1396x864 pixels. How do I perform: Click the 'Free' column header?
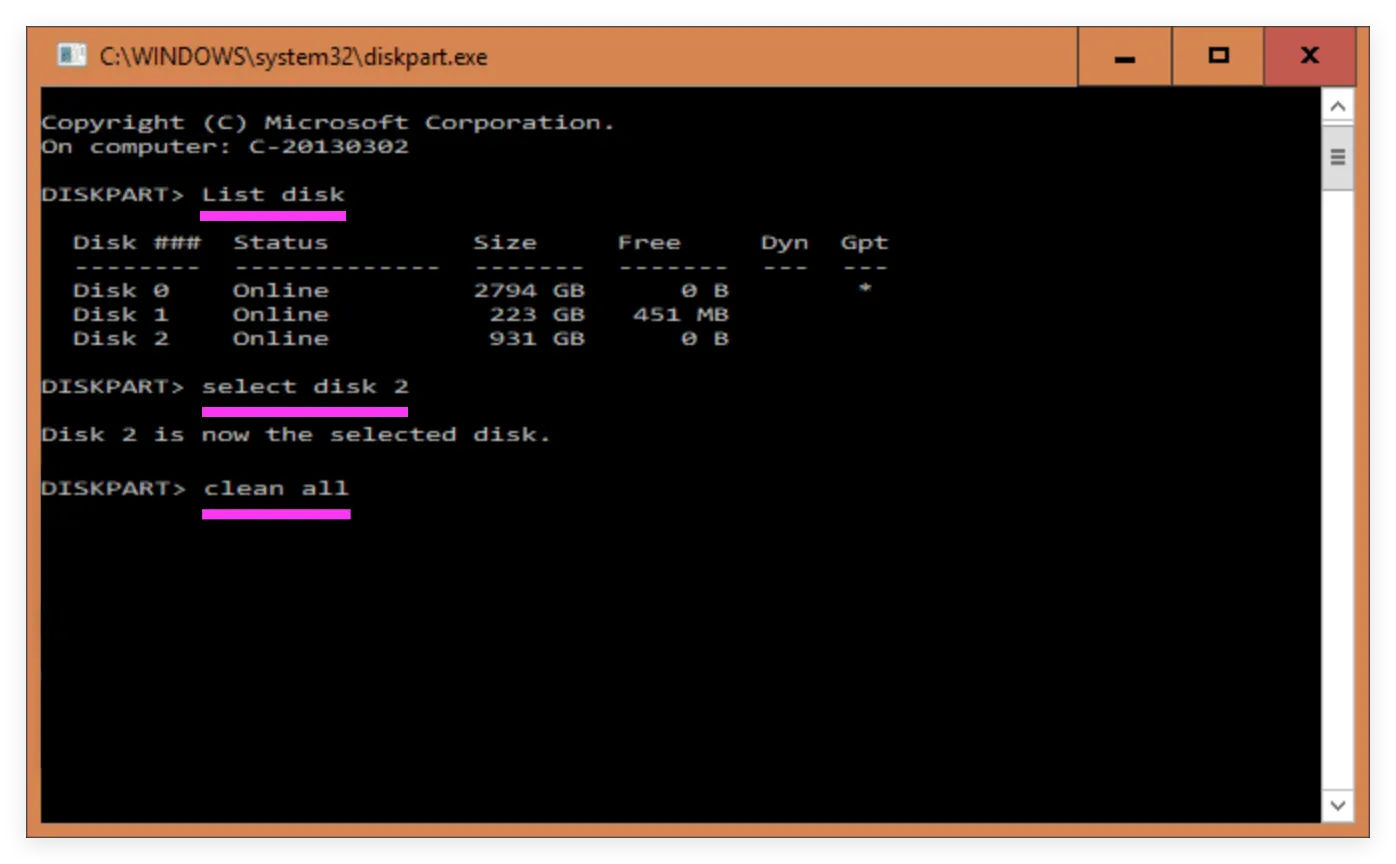(x=649, y=242)
